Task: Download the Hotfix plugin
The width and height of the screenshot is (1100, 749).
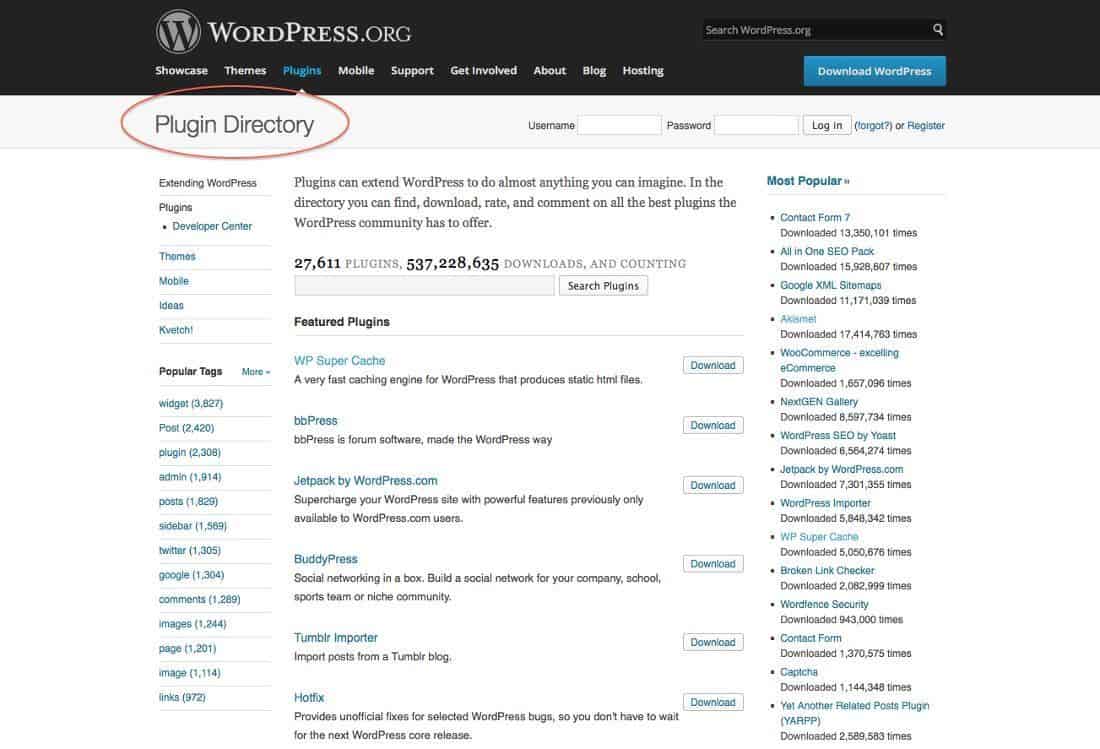Action: 713,702
